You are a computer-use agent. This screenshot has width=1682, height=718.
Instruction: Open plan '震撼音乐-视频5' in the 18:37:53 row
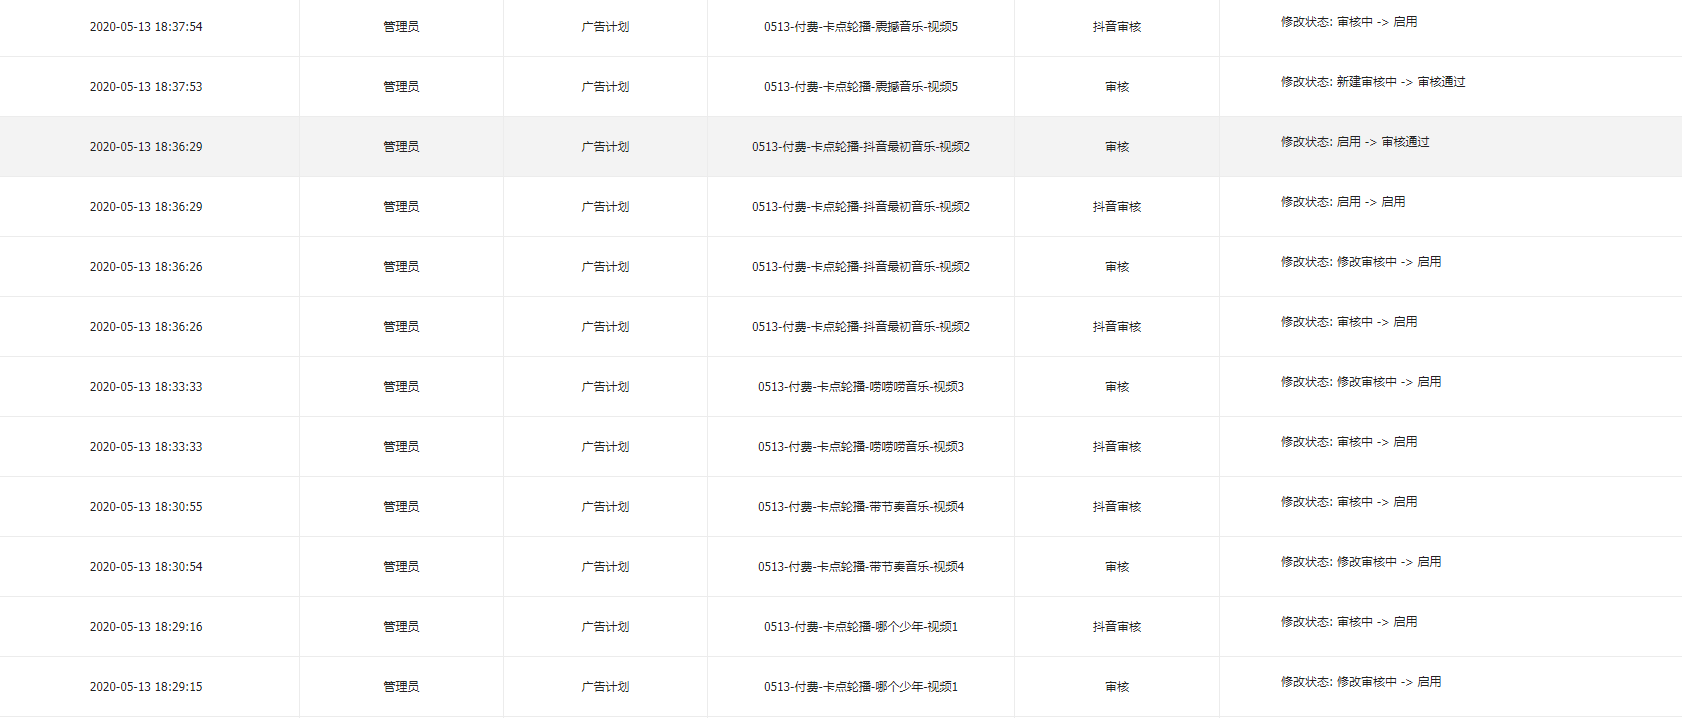860,87
